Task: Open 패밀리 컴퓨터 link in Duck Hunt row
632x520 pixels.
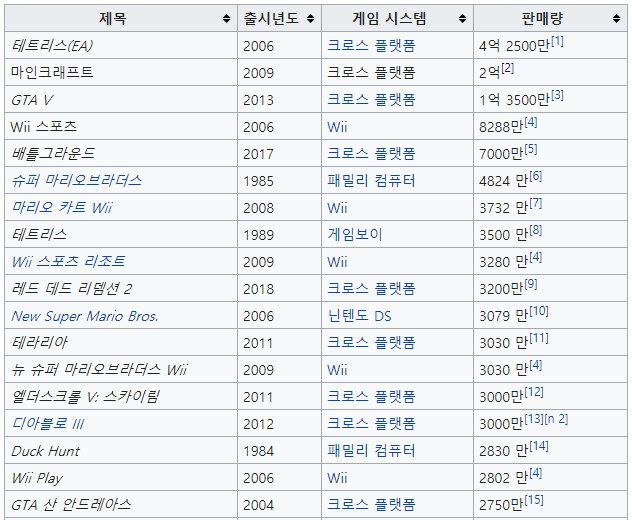Action: point(371,450)
